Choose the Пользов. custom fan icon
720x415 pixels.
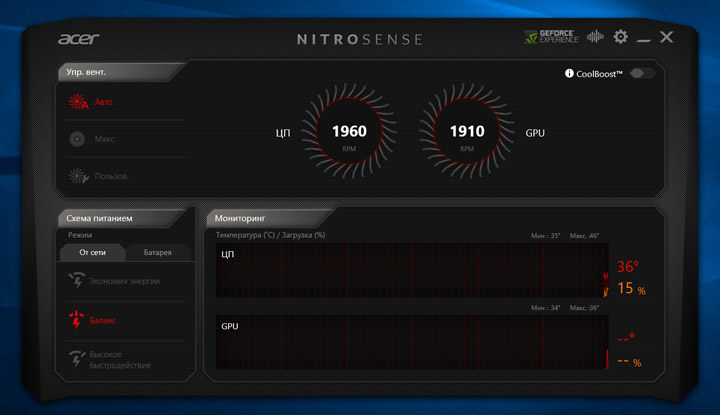click(x=77, y=176)
